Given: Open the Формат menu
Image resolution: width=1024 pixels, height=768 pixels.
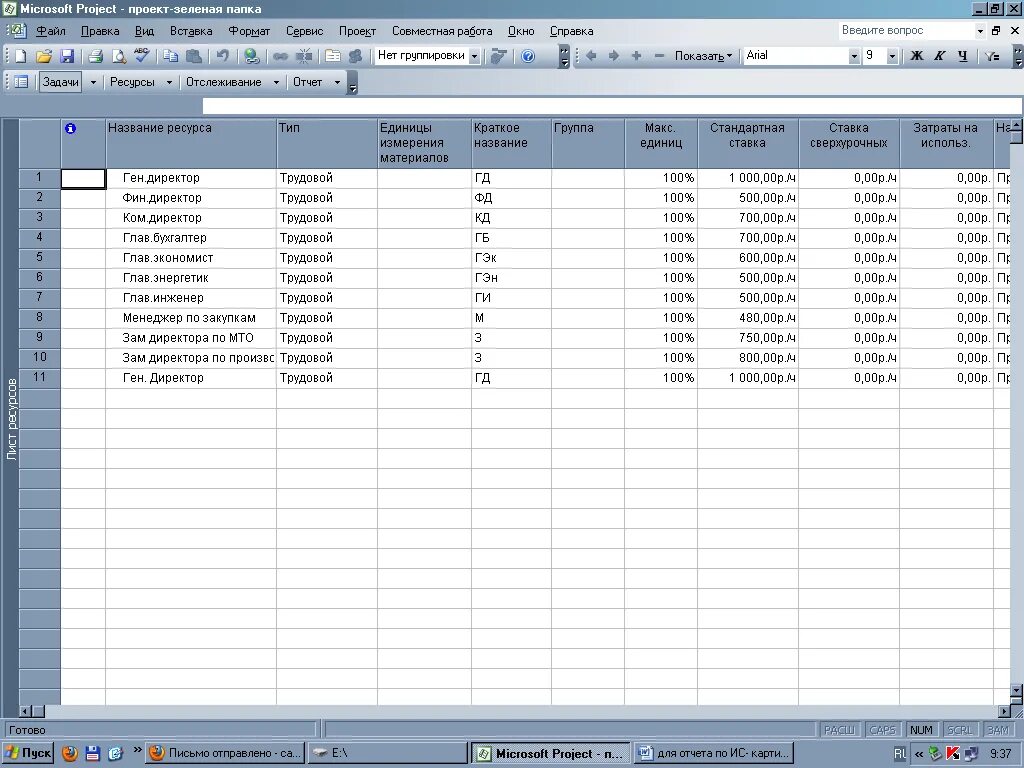Looking at the screenshot, I should [x=249, y=31].
